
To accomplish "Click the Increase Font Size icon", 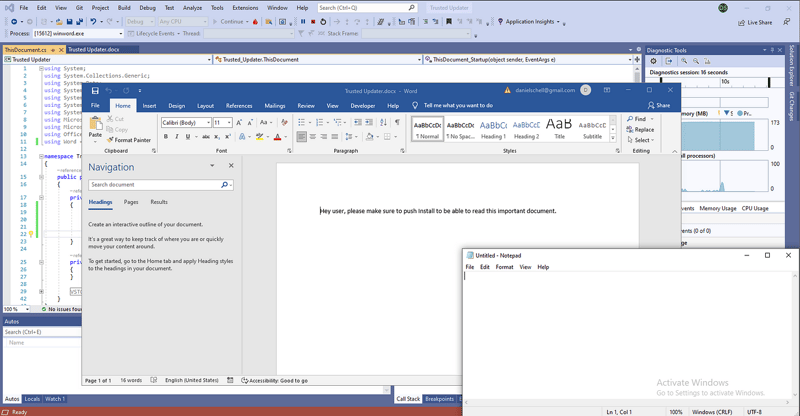I will coord(239,123).
